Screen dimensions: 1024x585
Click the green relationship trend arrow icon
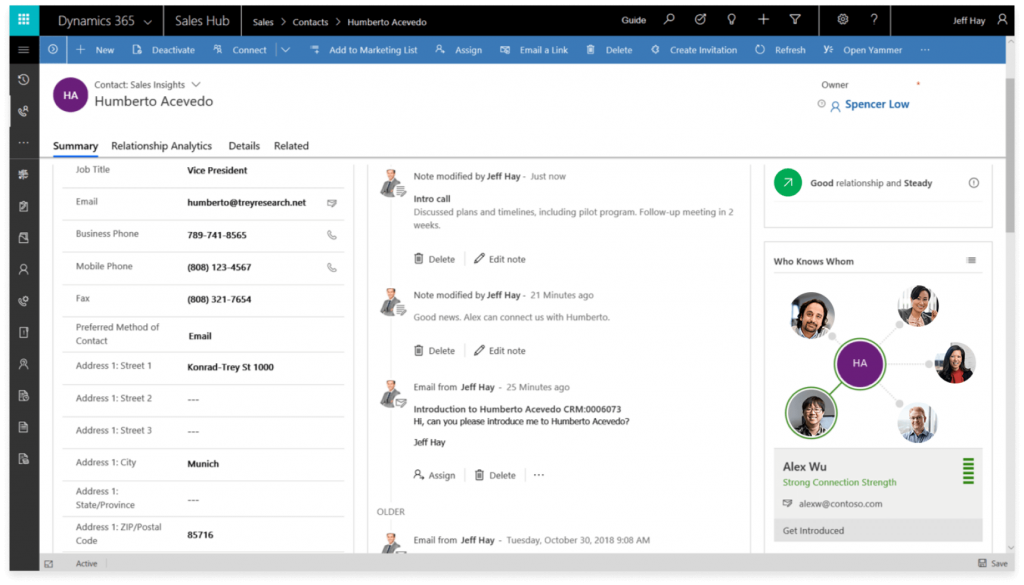coord(788,183)
